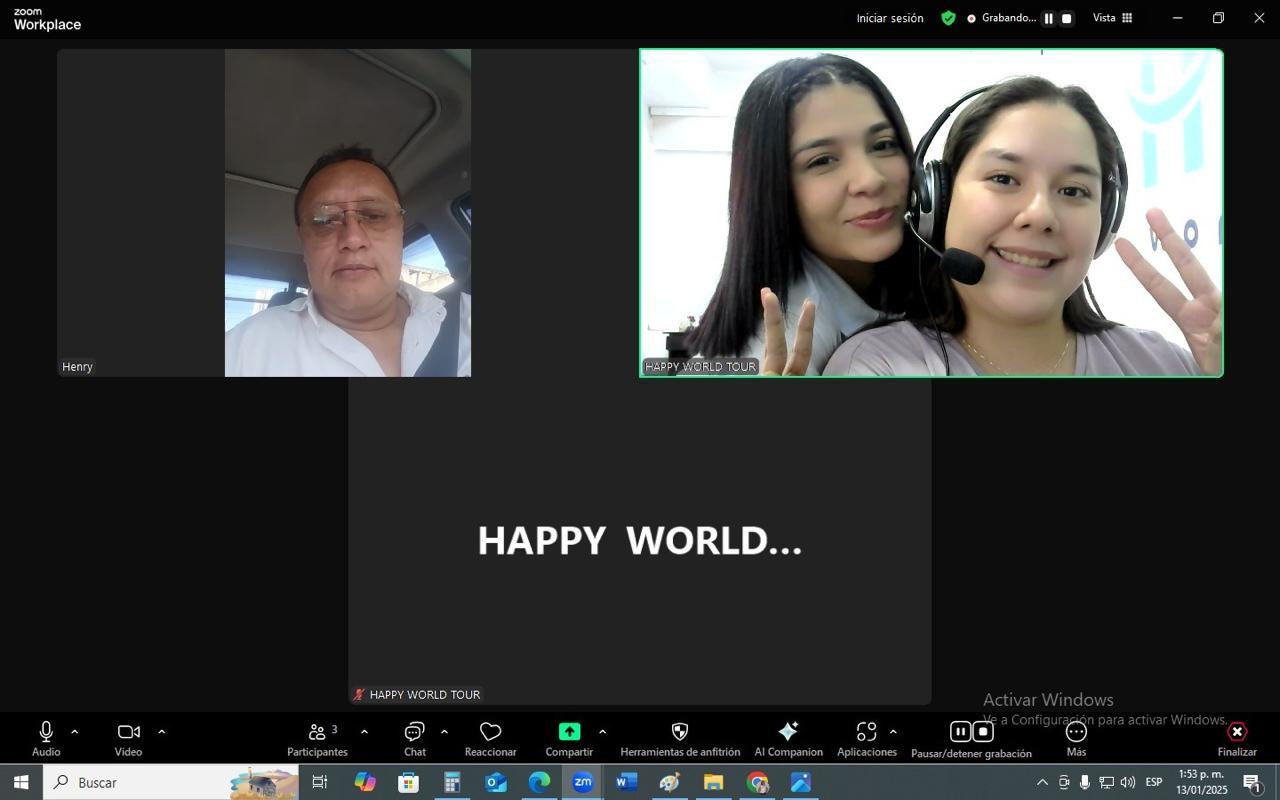This screenshot has height=800, width=1280.
Task: Stop recording using top bar stop icon
Action: (x=1066, y=18)
